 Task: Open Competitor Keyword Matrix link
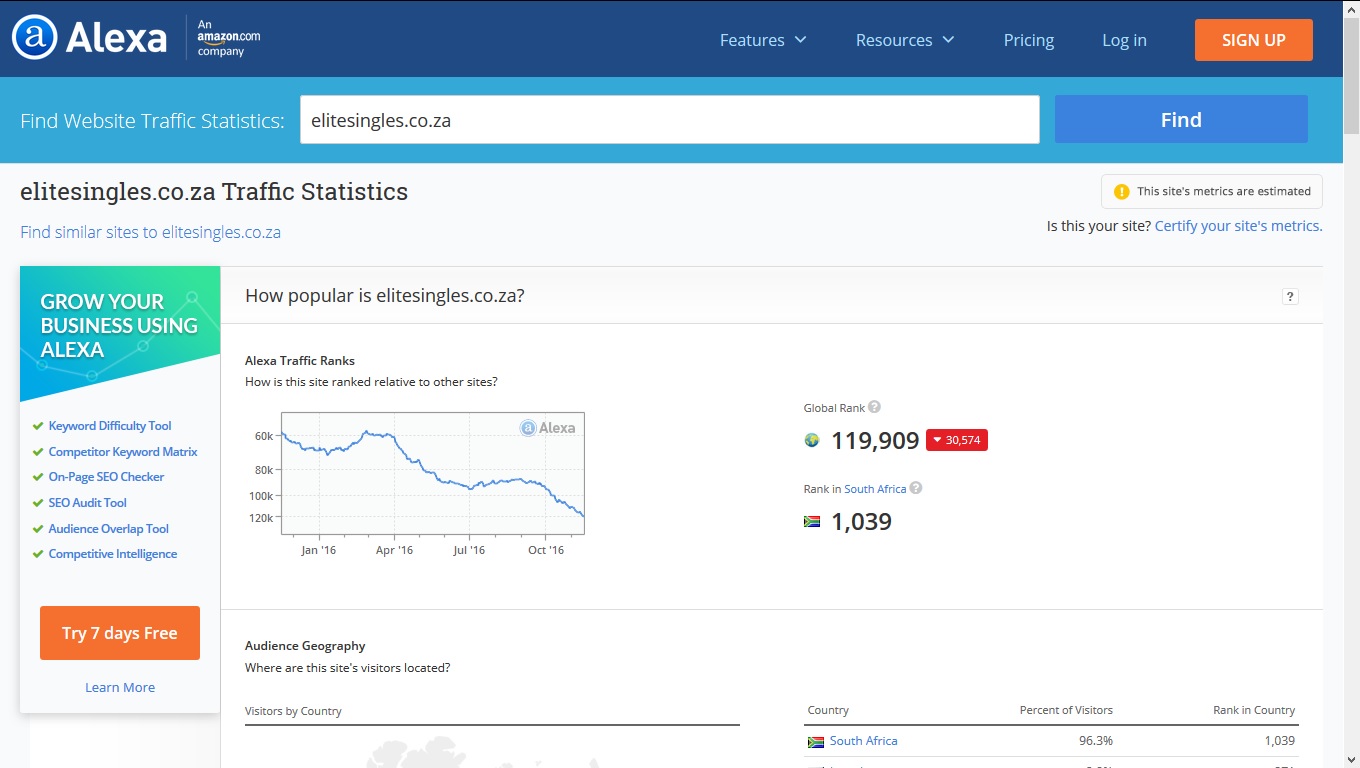click(123, 452)
